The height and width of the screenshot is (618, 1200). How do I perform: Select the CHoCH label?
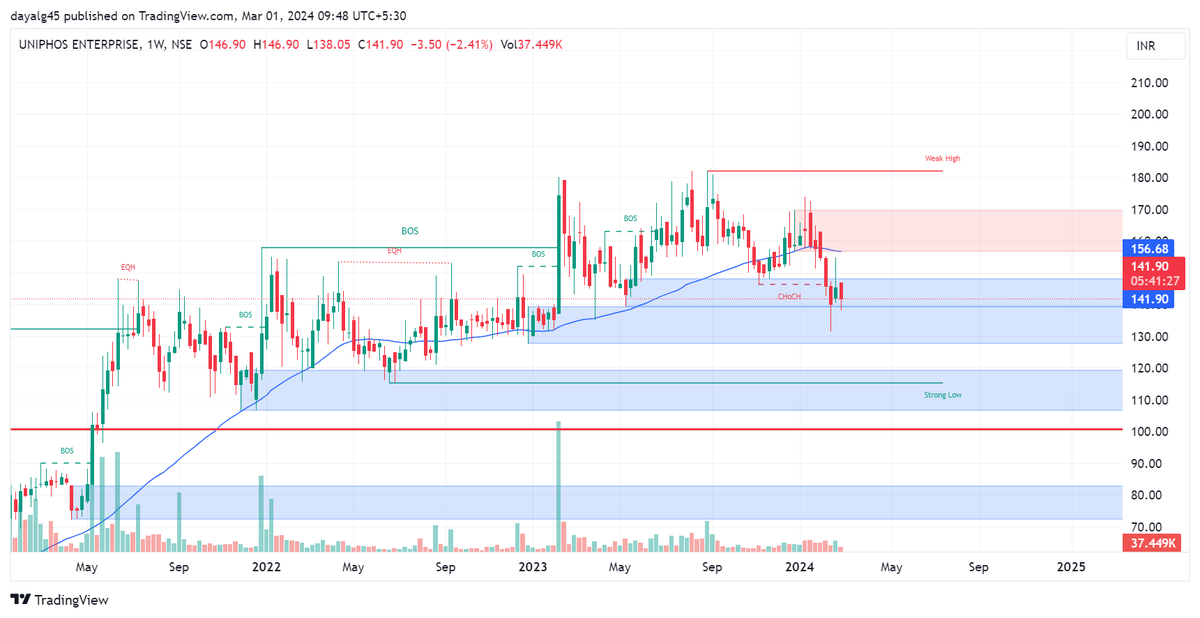789,297
